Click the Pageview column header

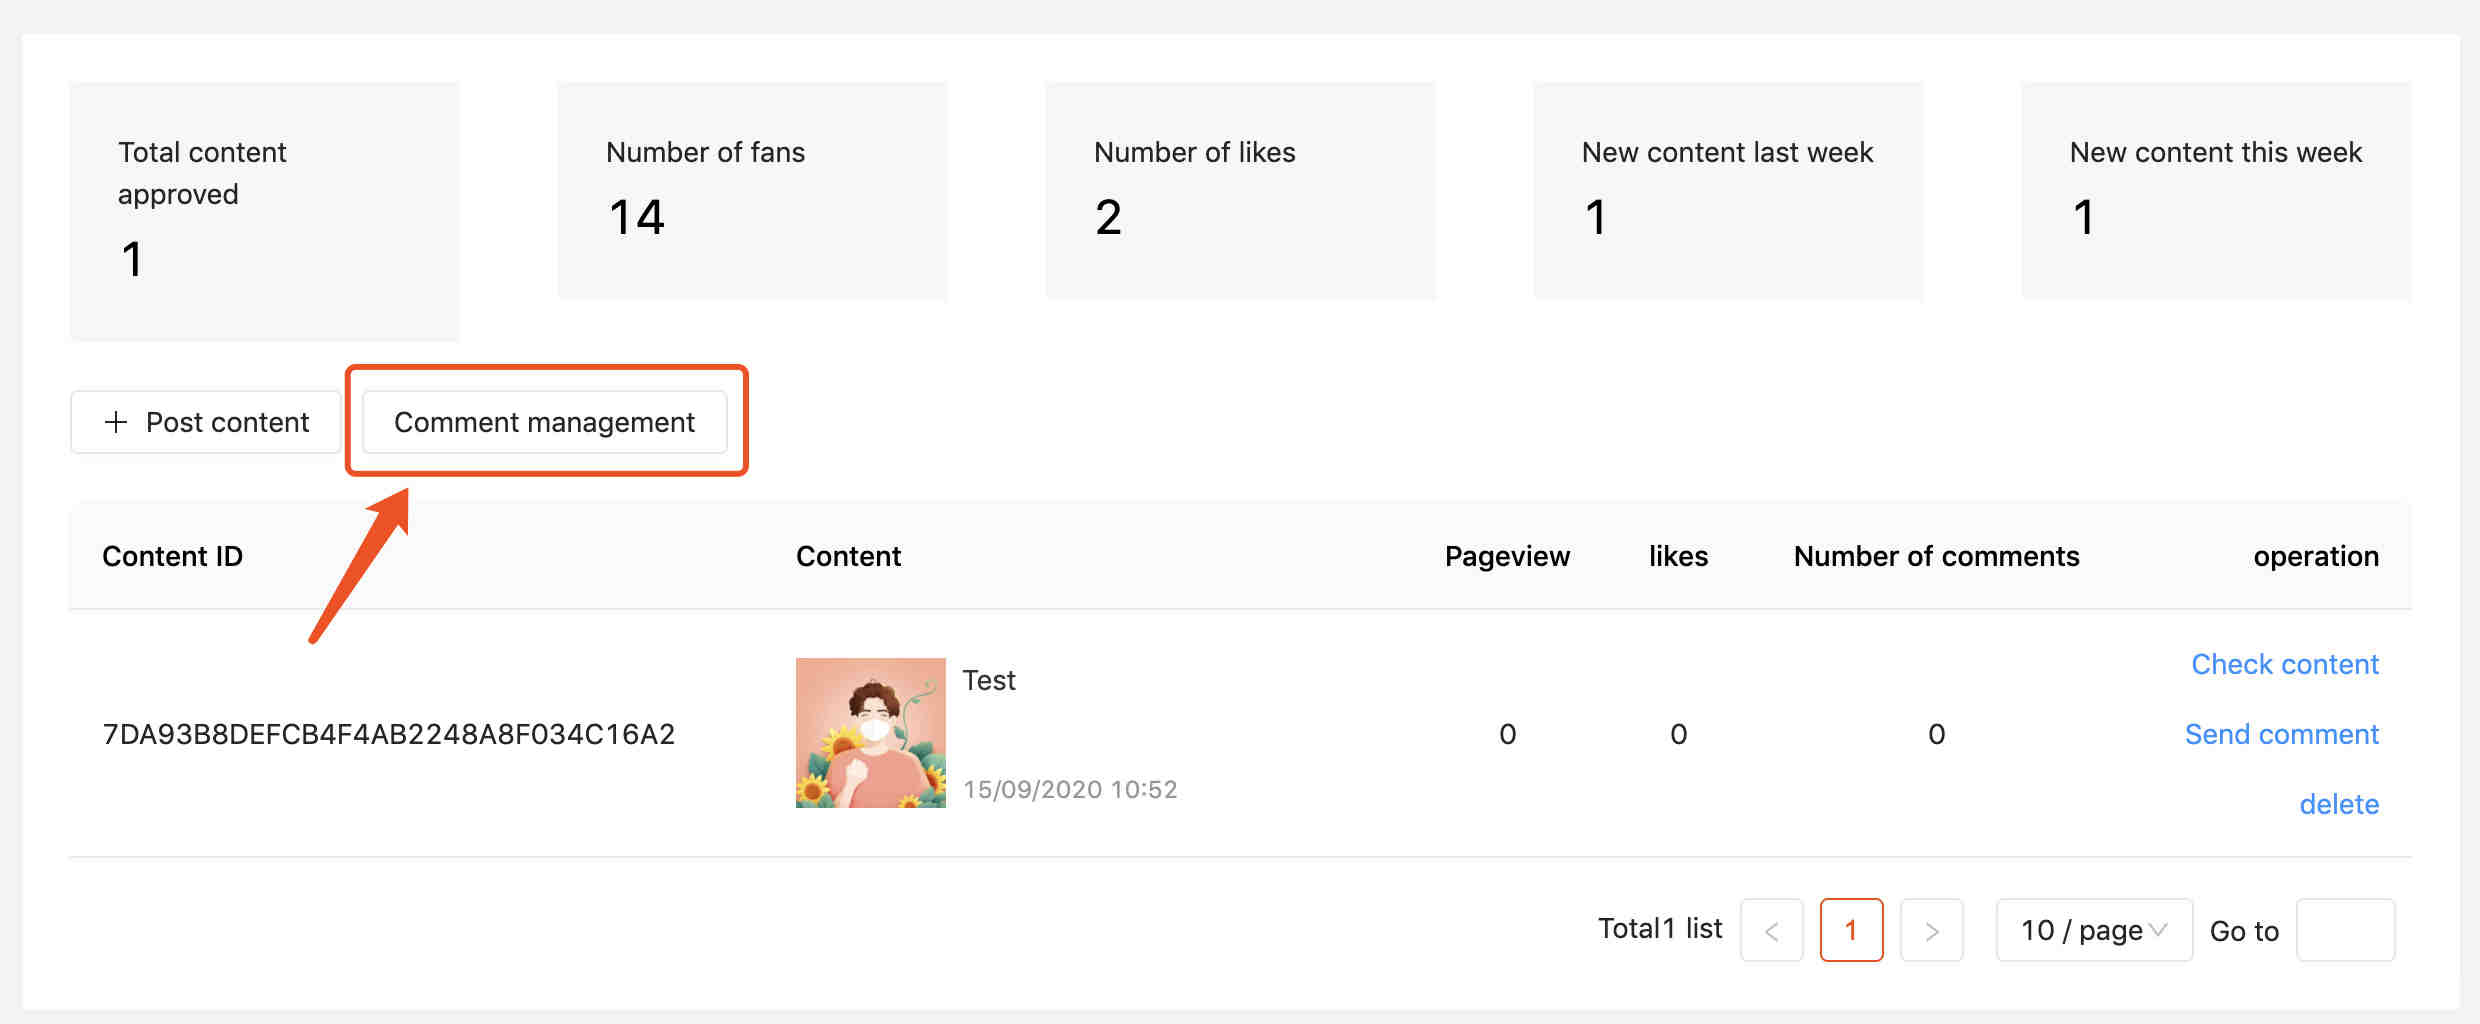[1507, 556]
